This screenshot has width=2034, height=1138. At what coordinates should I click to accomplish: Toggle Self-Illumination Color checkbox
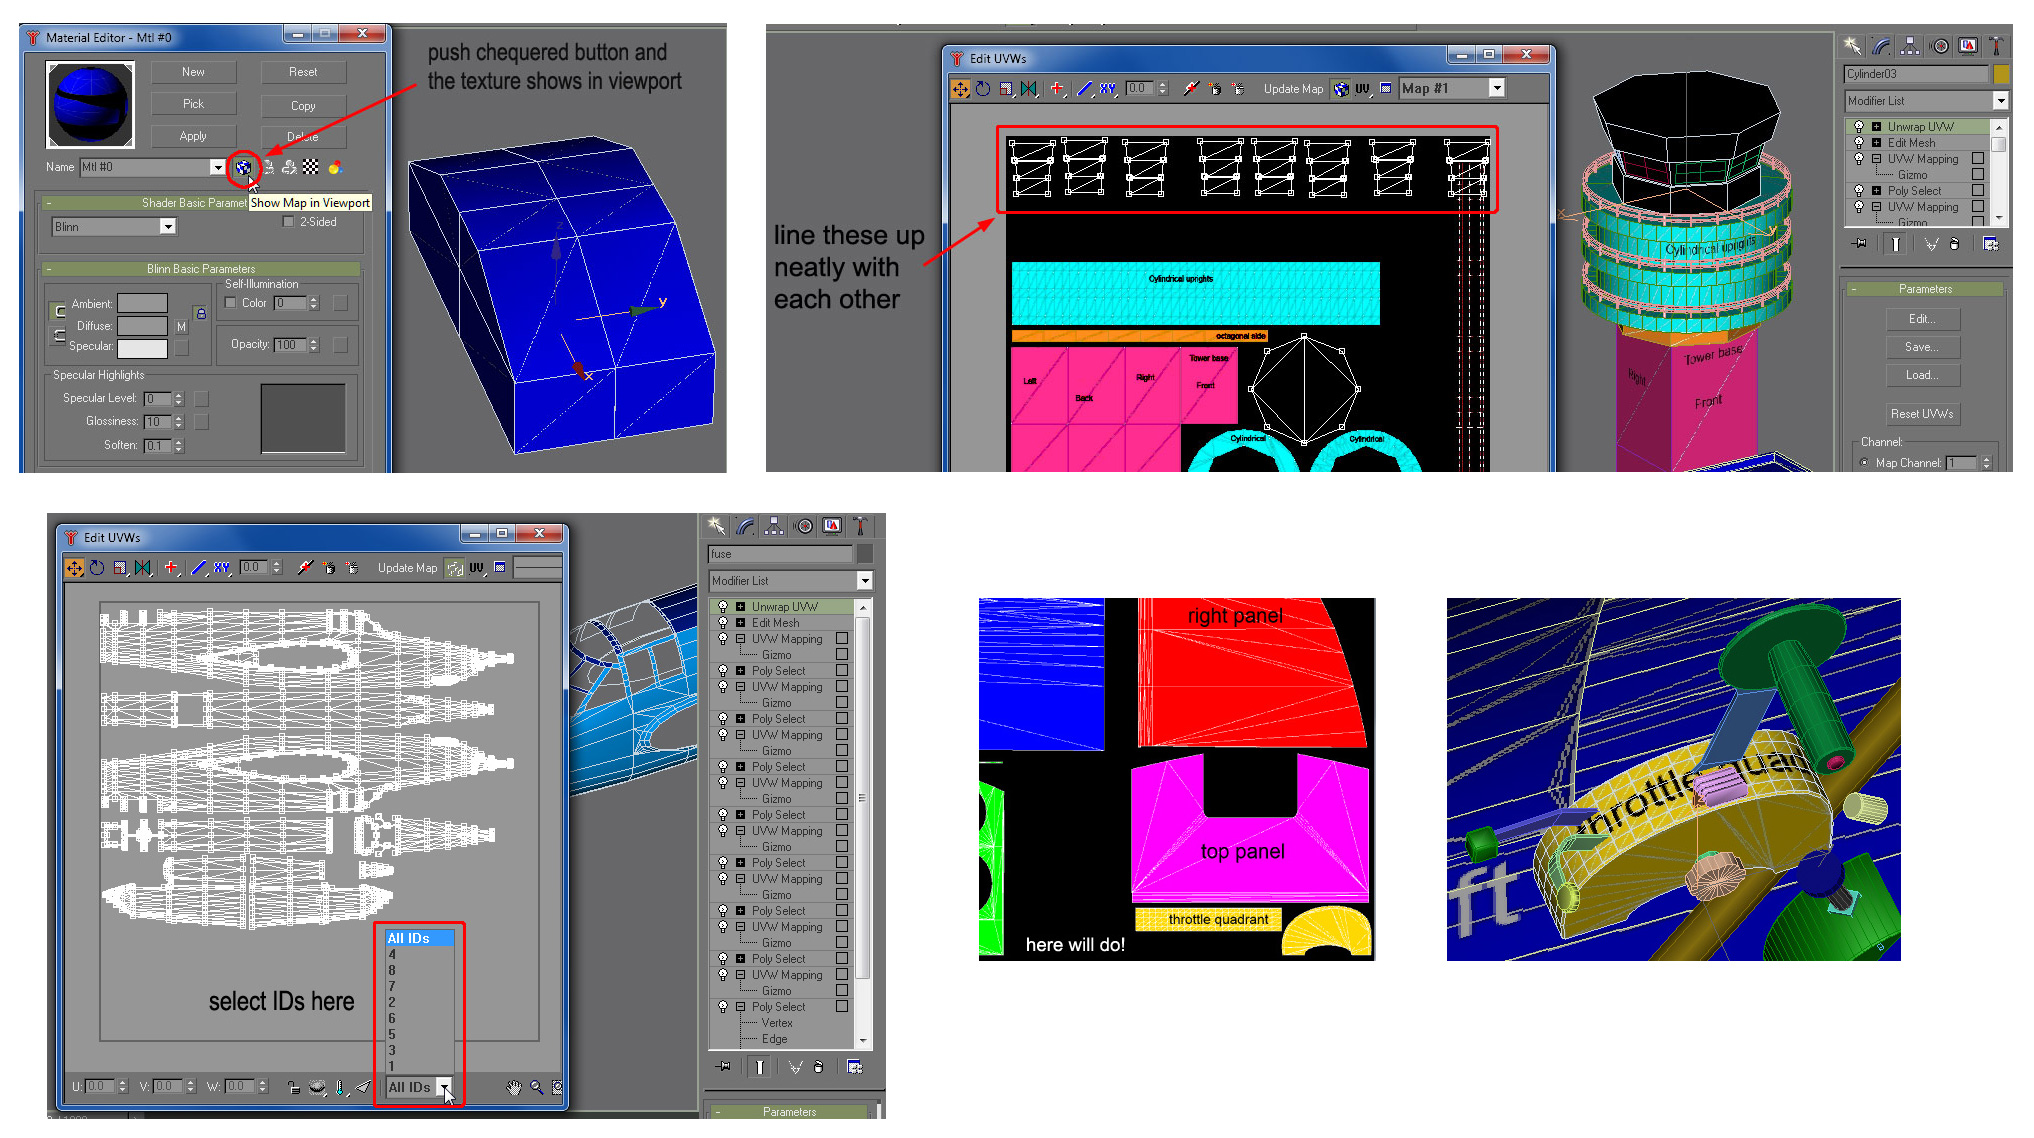coord(231,303)
